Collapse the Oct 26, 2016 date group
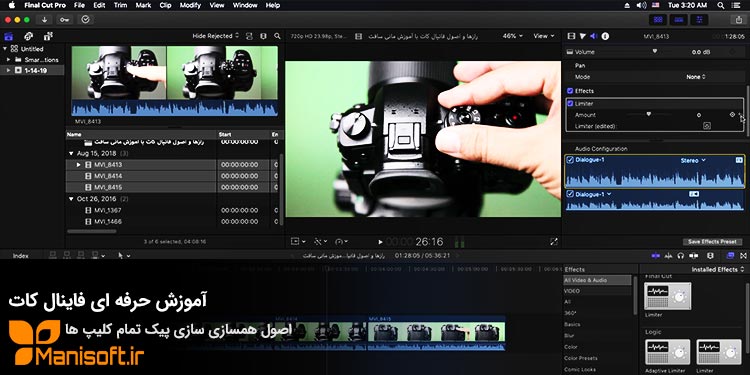Viewport: 750px width, 375px height. tap(71, 199)
